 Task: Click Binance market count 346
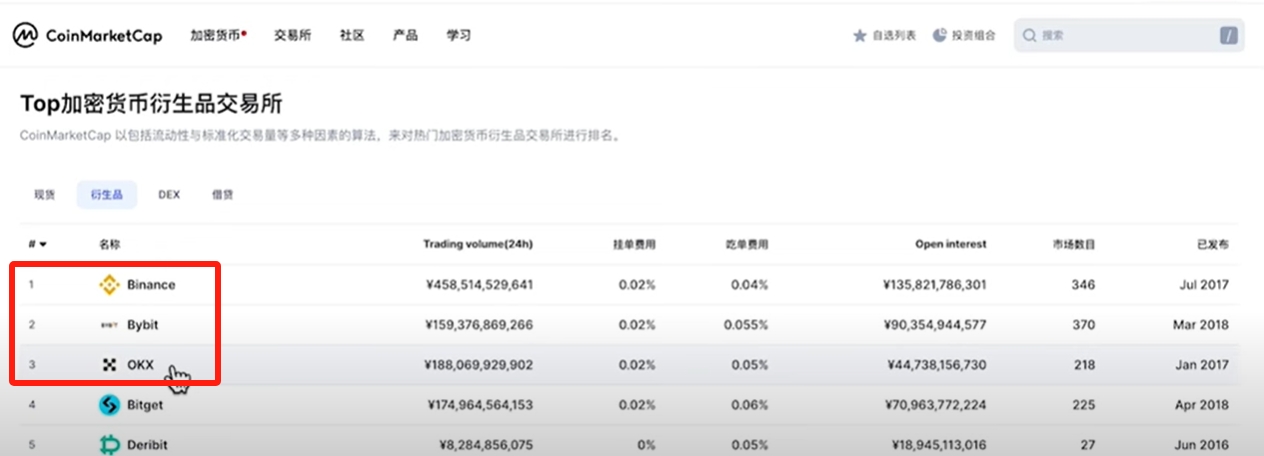[x=1084, y=285]
